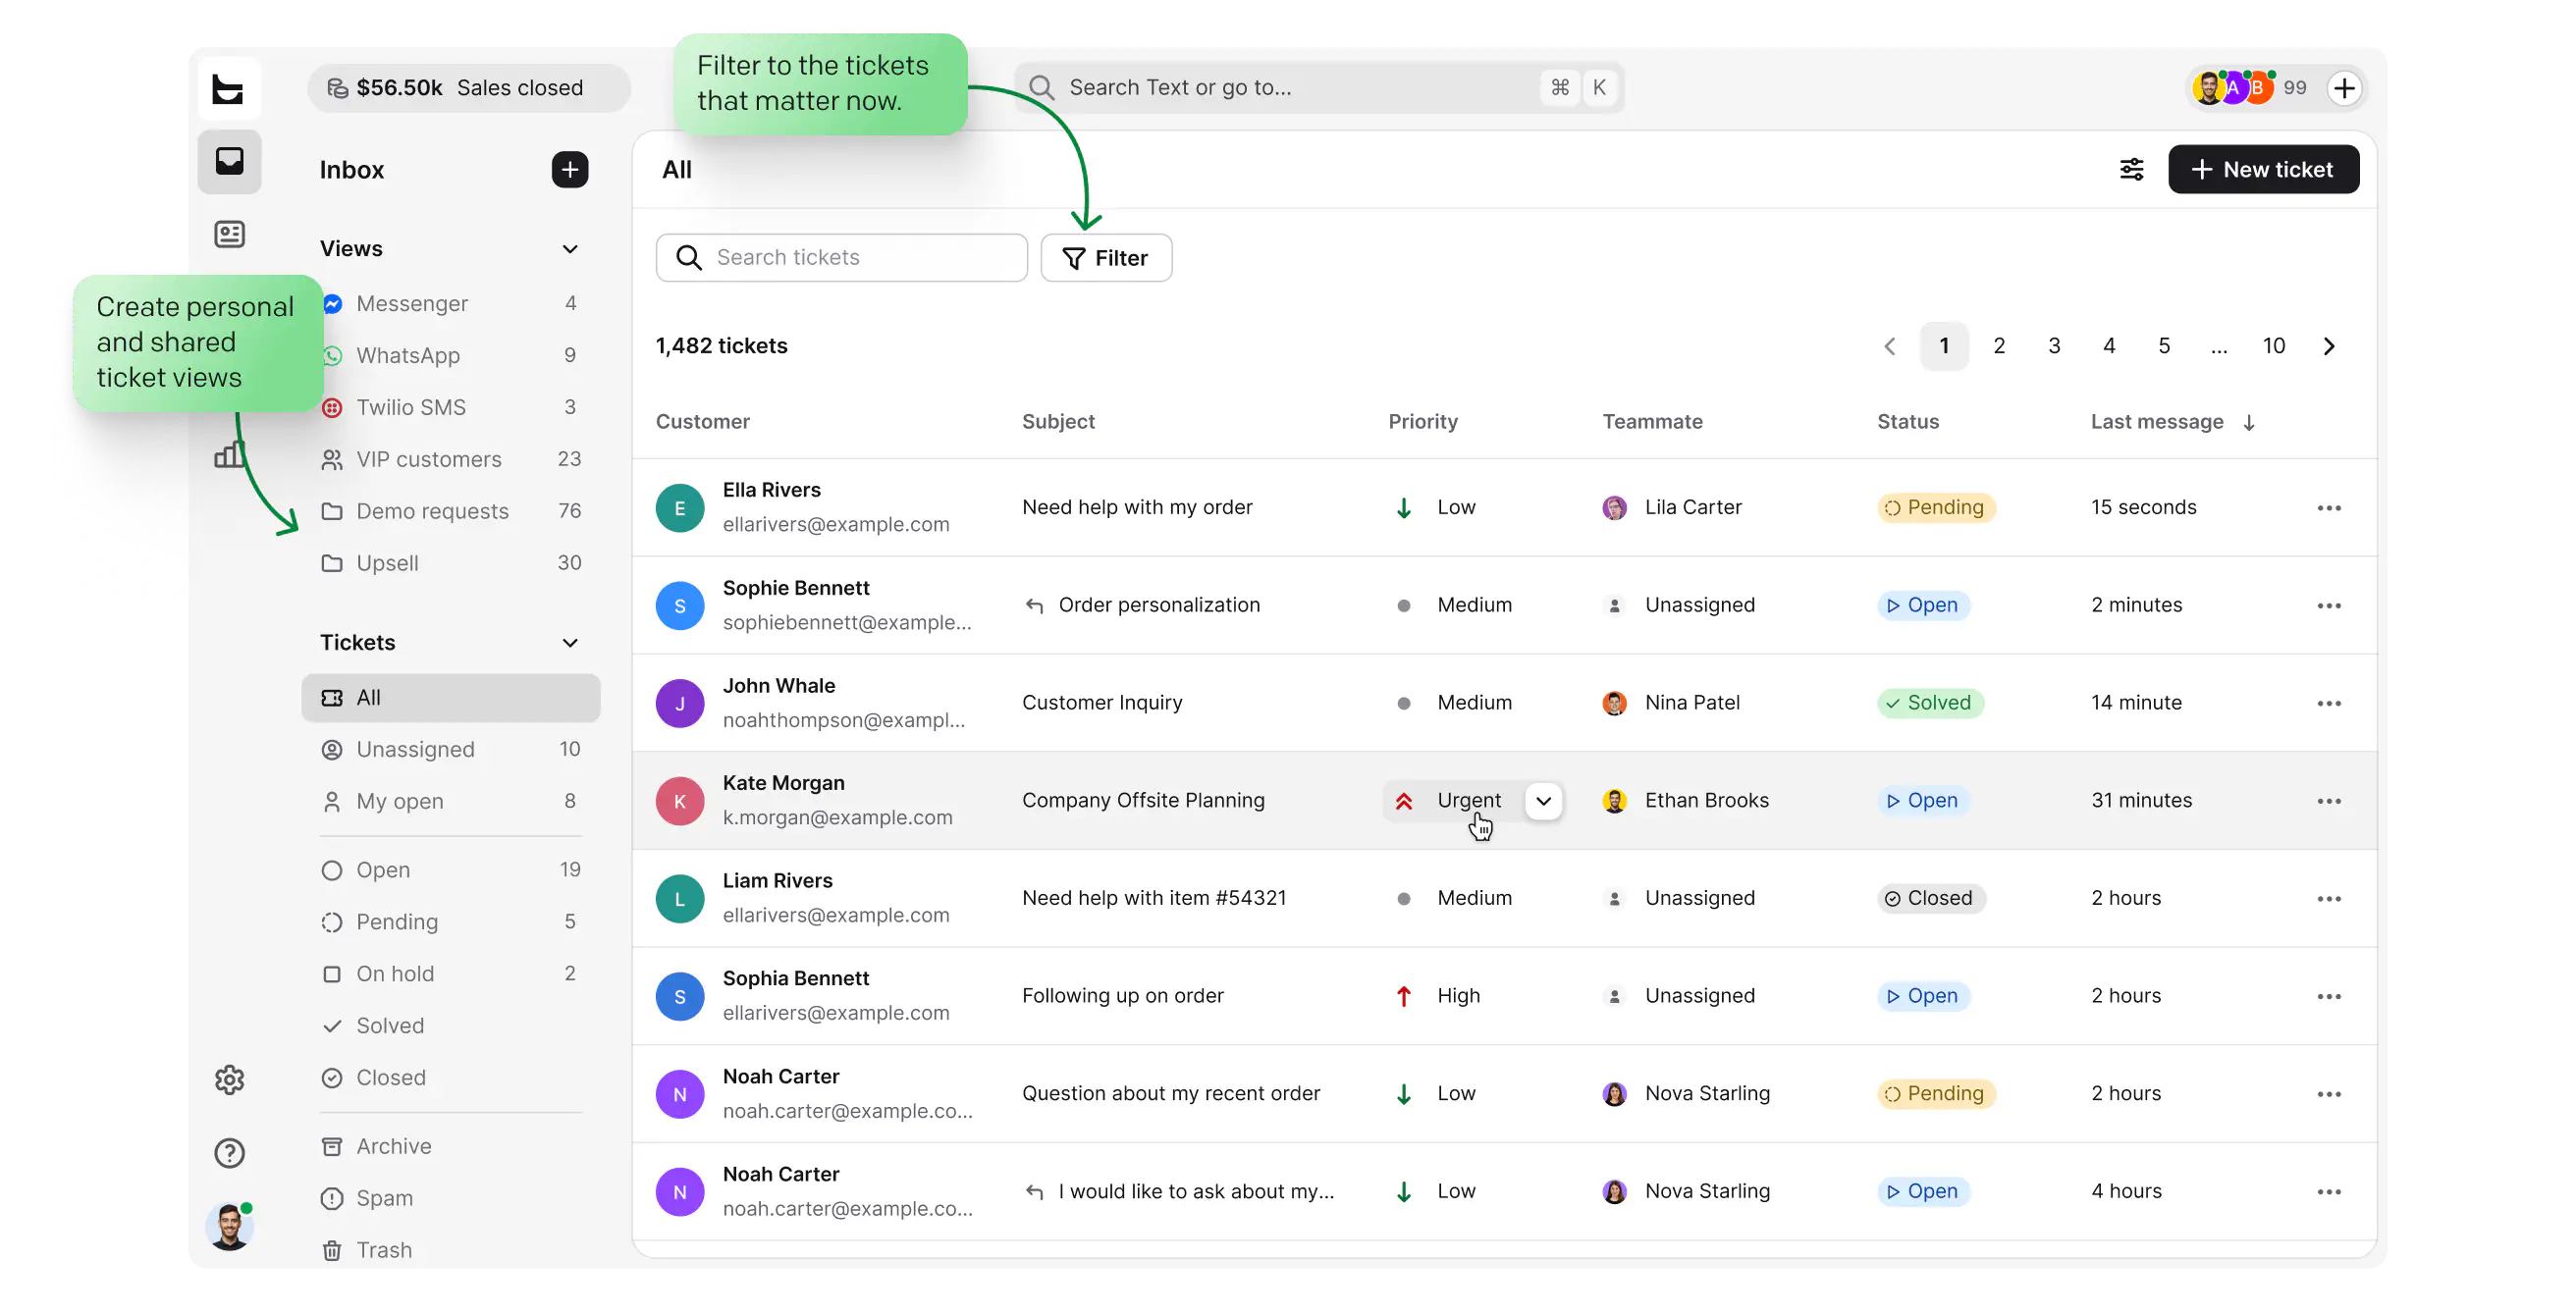Select the WhatsApp view
2576x1315 pixels.
pos(451,356)
